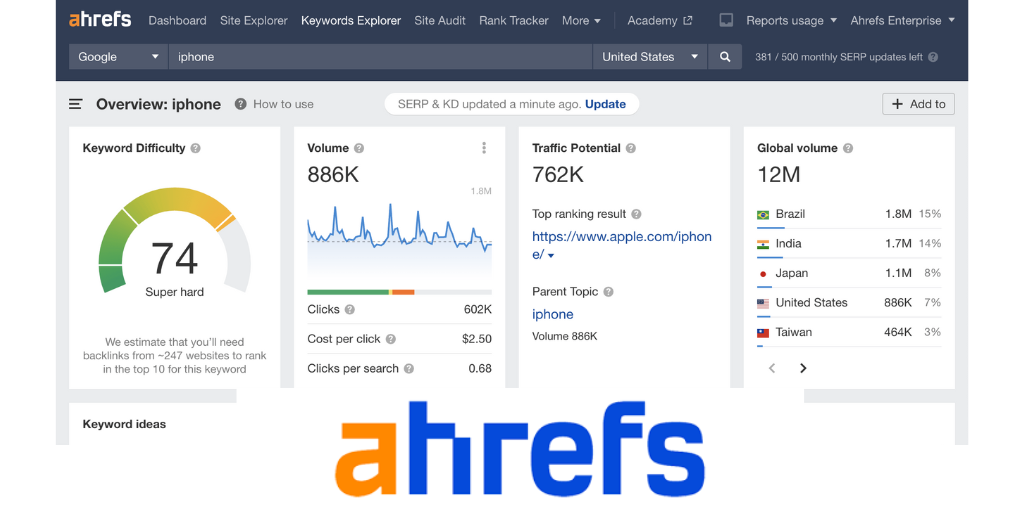Viewport: 1024px width, 512px height.
Task: Click the United States flag icon
Action: [763, 303]
